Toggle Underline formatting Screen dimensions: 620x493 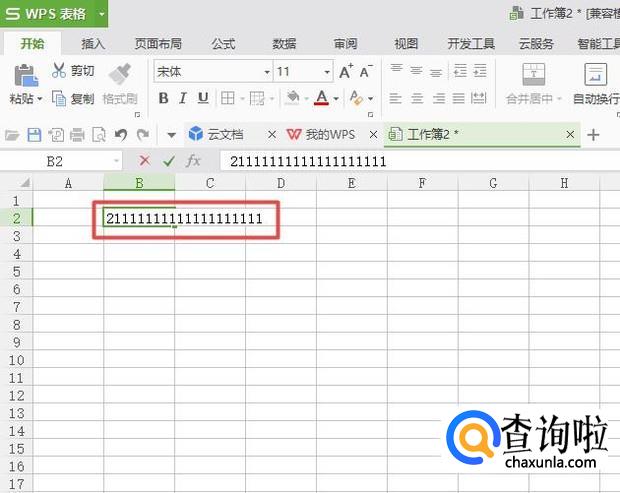(x=203, y=98)
